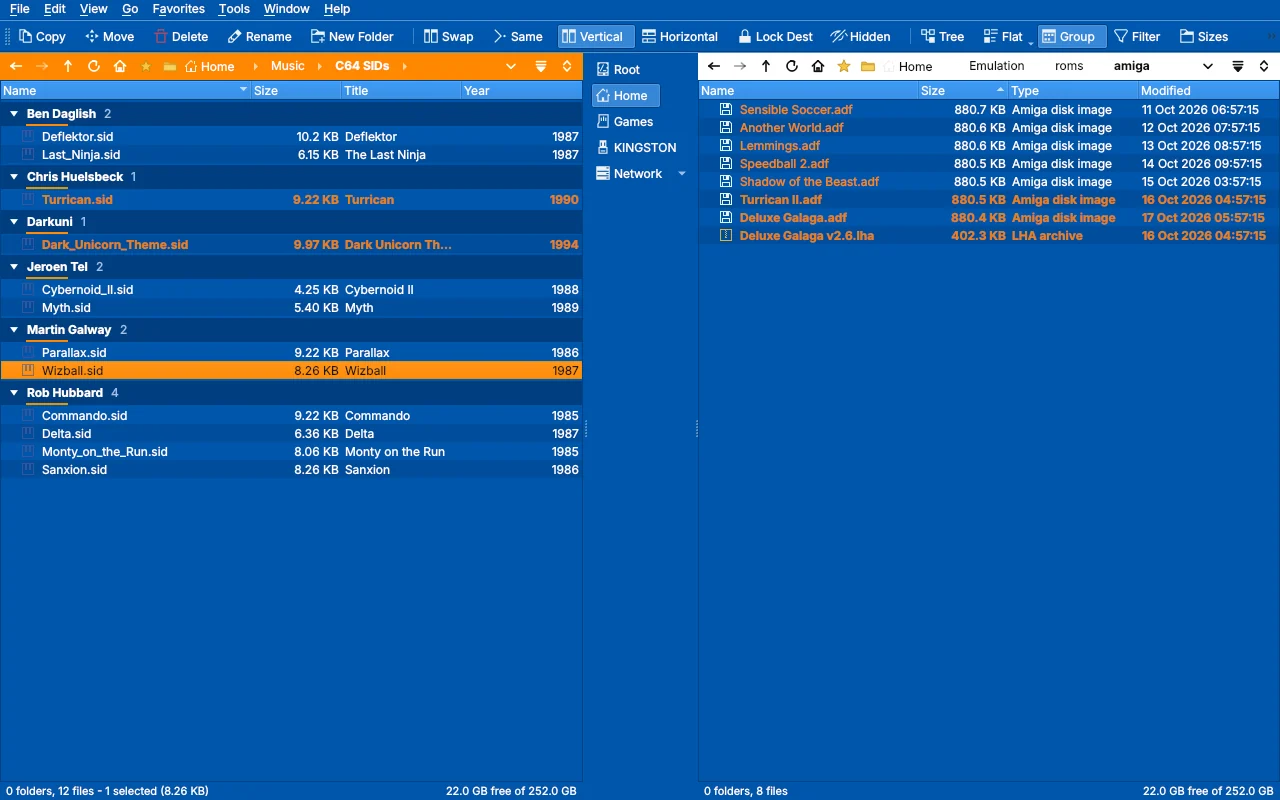Collapse the Jeroen Tel group
1280x800 pixels.
click(14, 267)
